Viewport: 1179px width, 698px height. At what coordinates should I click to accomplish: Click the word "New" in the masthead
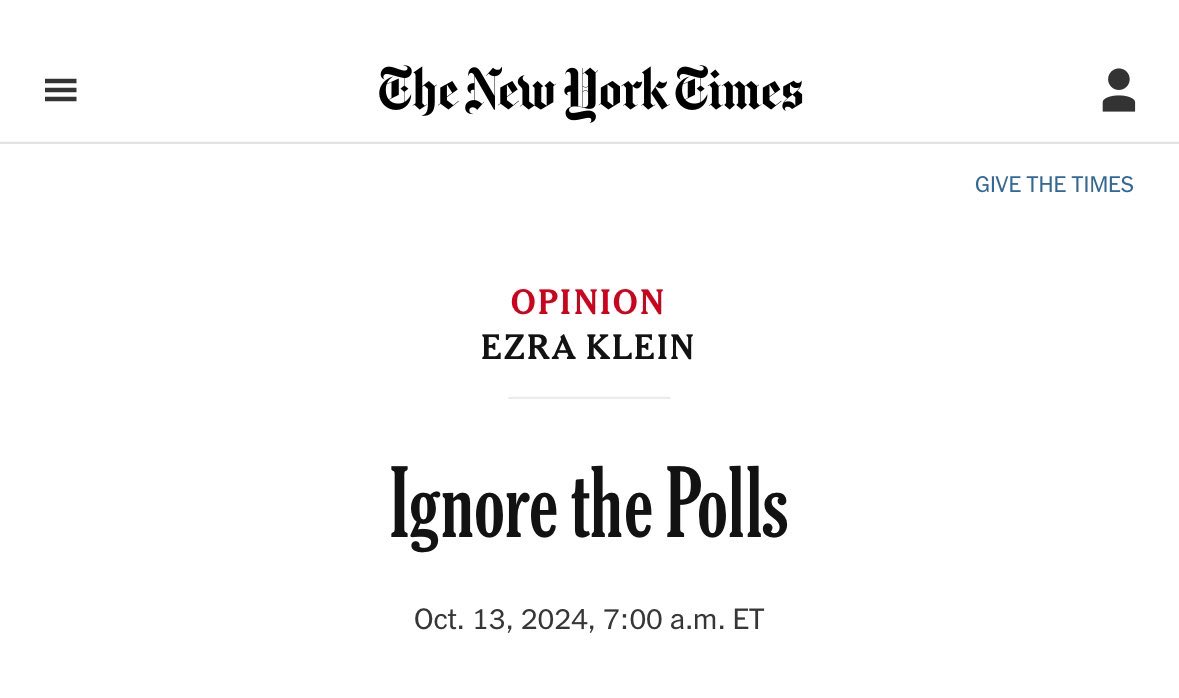(x=510, y=92)
